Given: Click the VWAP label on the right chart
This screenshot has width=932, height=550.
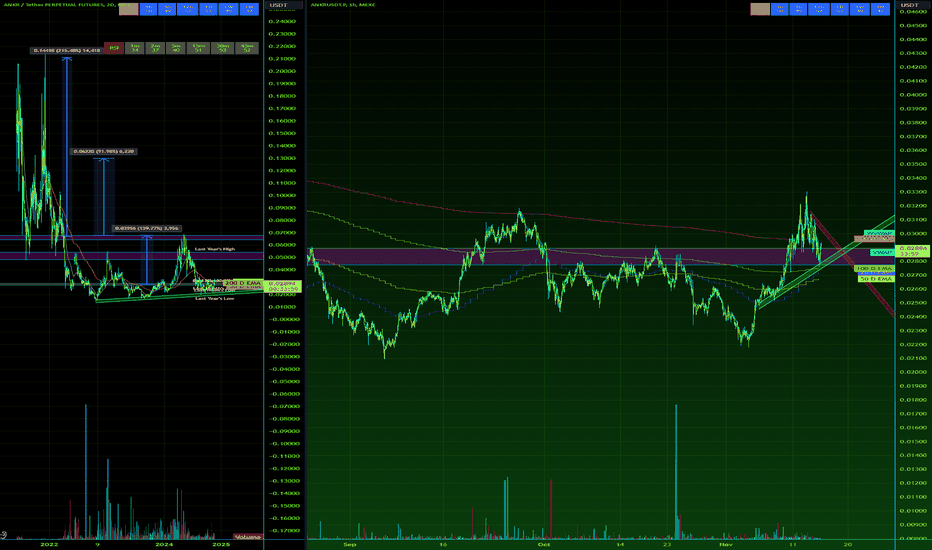Looking at the screenshot, I should tap(883, 253).
